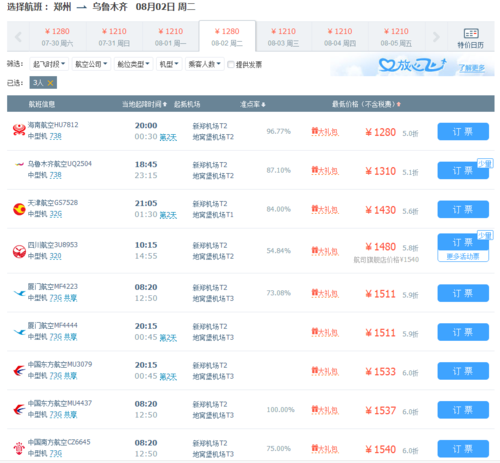Select the 07-30 周六 date tab

coord(57,37)
